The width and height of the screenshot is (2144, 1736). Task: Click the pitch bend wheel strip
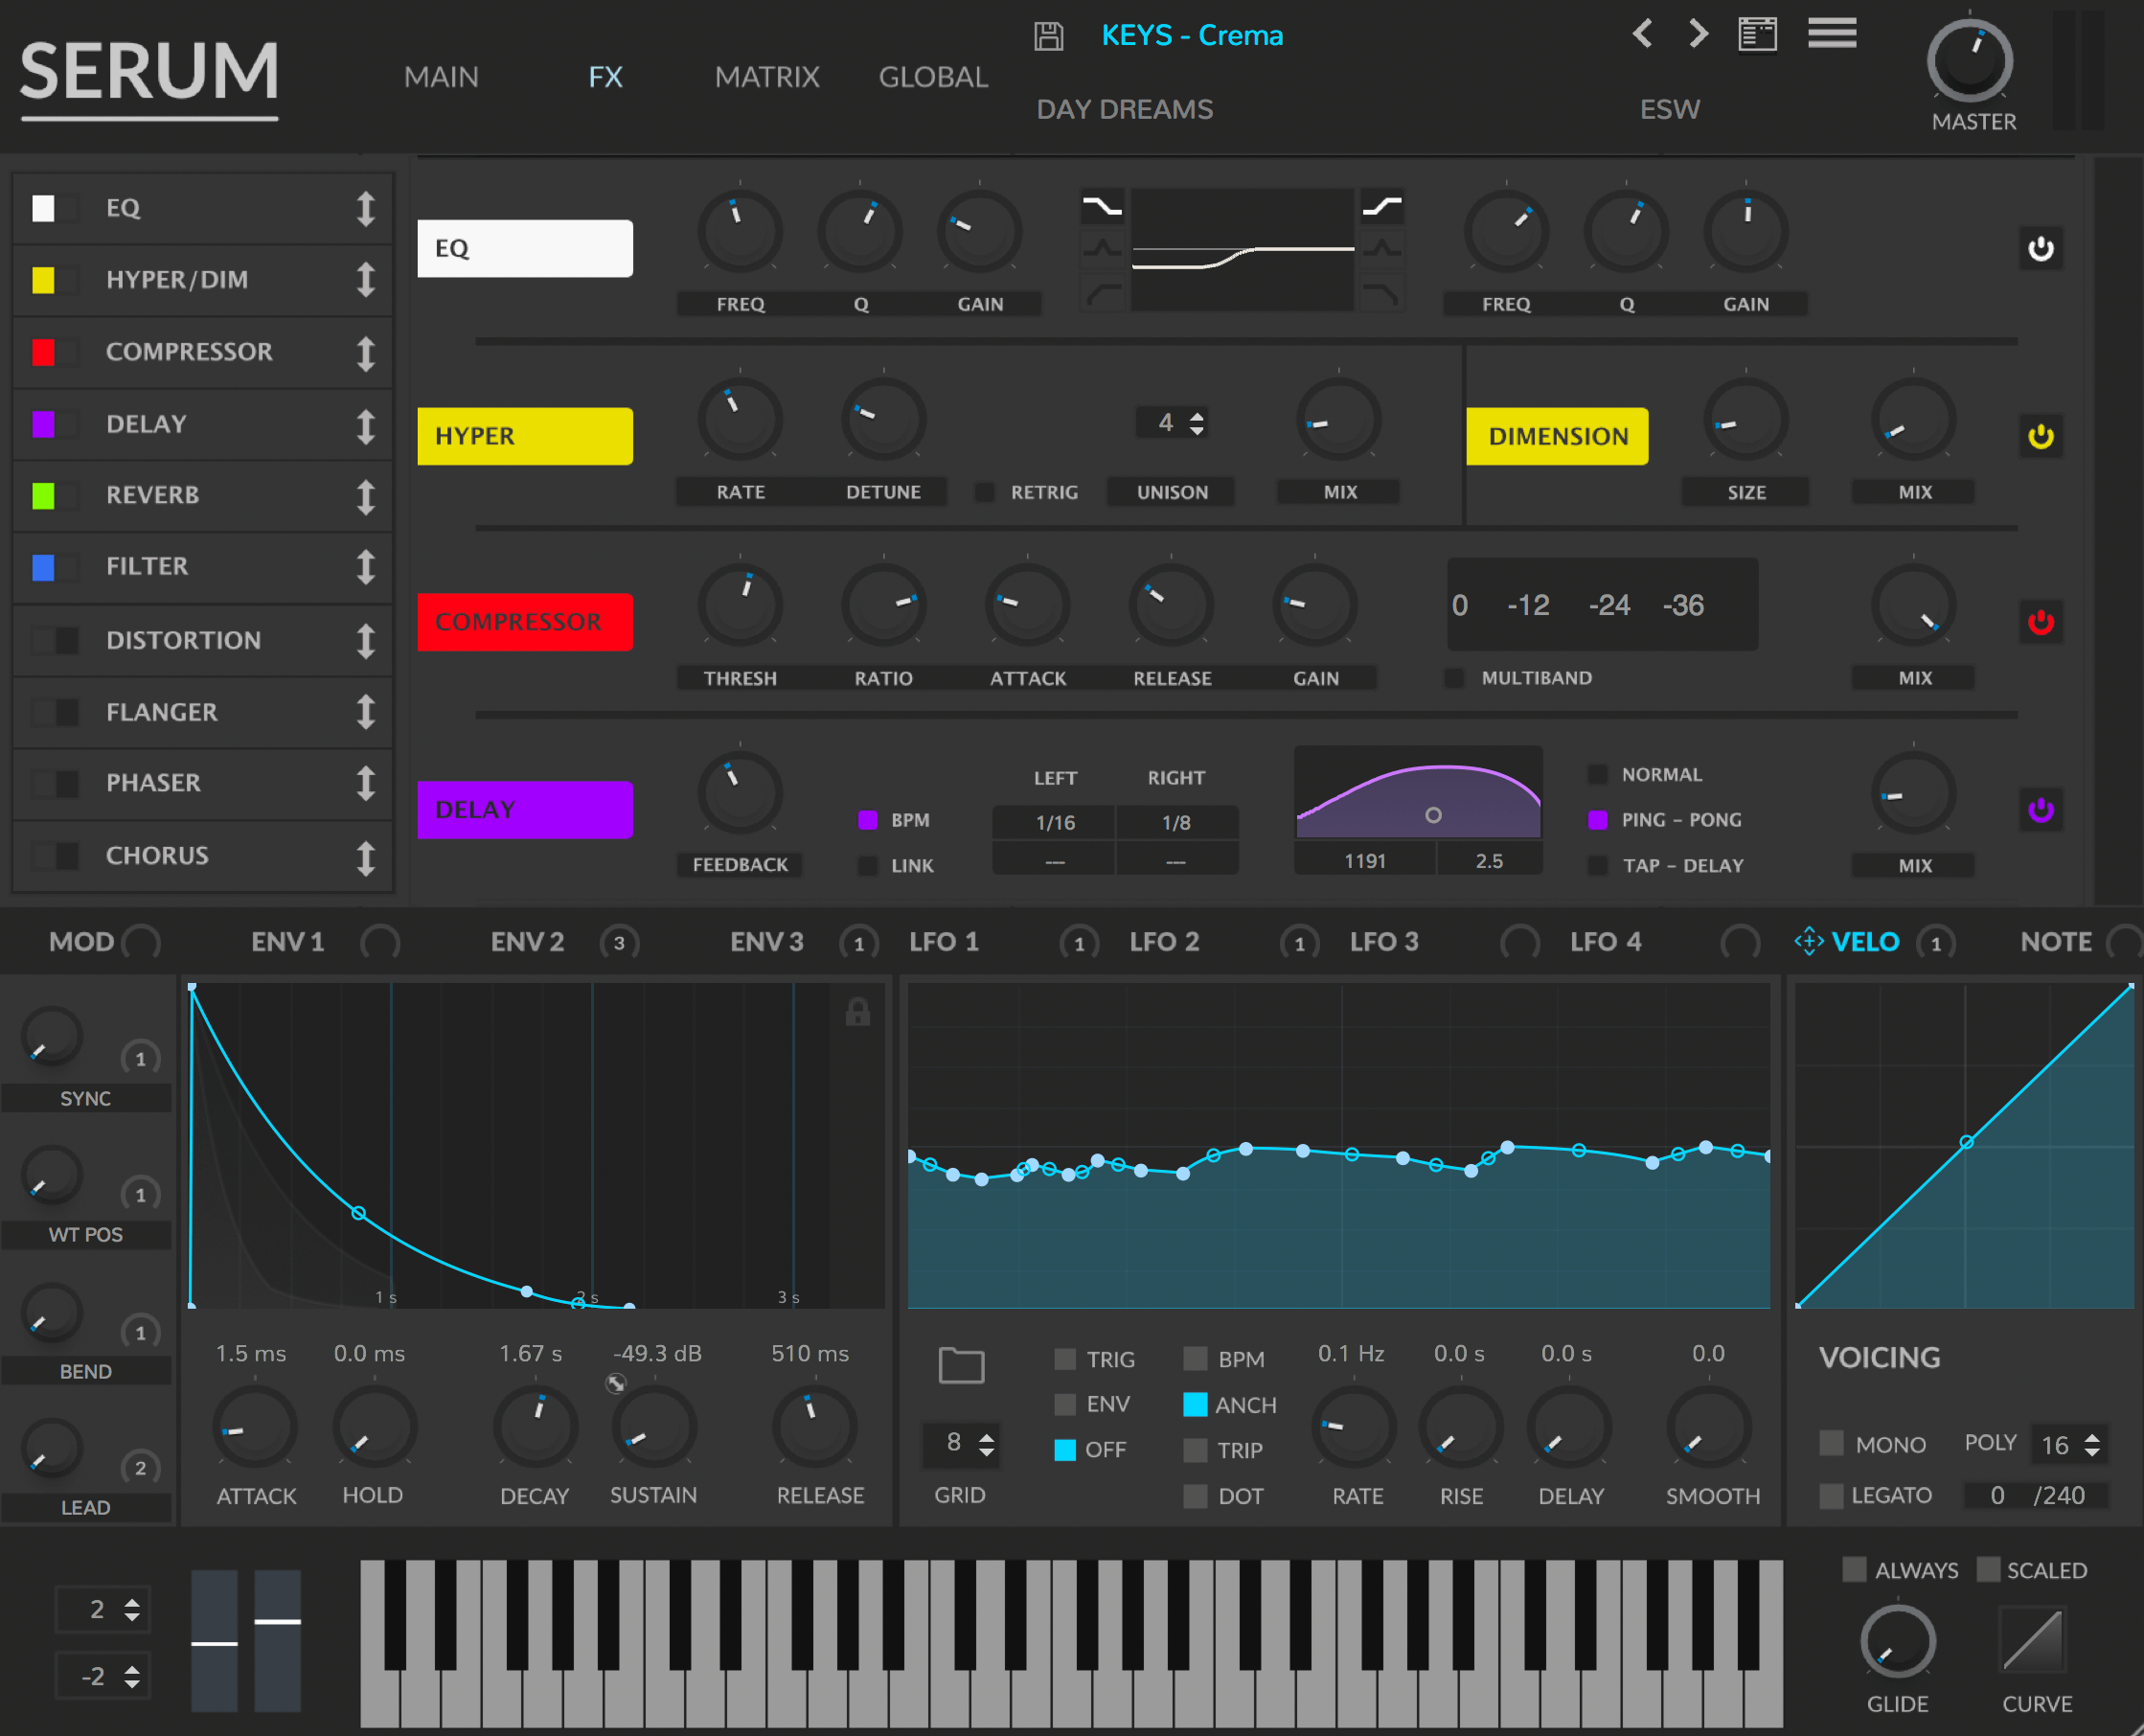pyautogui.click(x=215, y=1640)
